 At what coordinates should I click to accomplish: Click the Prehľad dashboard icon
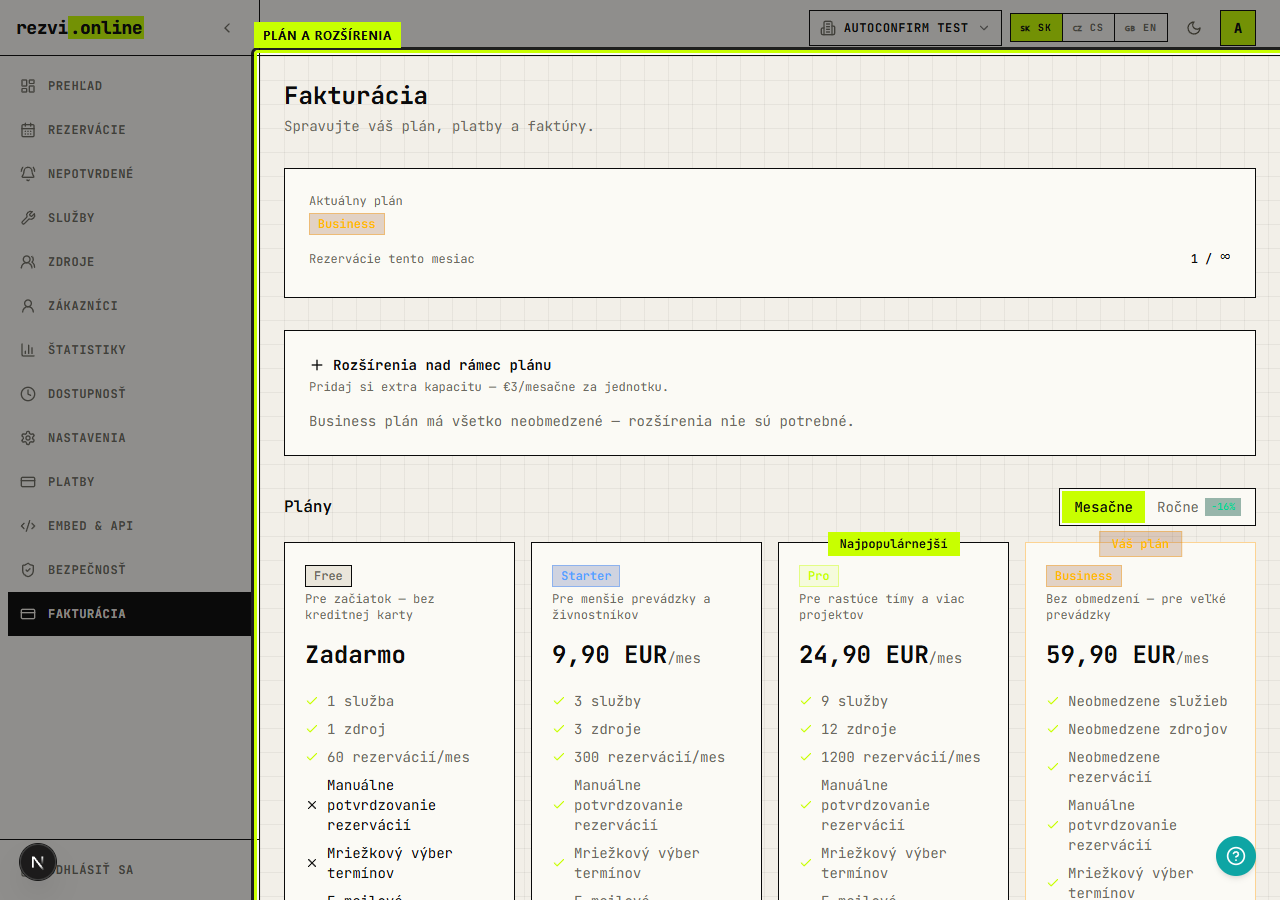click(x=28, y=86)
